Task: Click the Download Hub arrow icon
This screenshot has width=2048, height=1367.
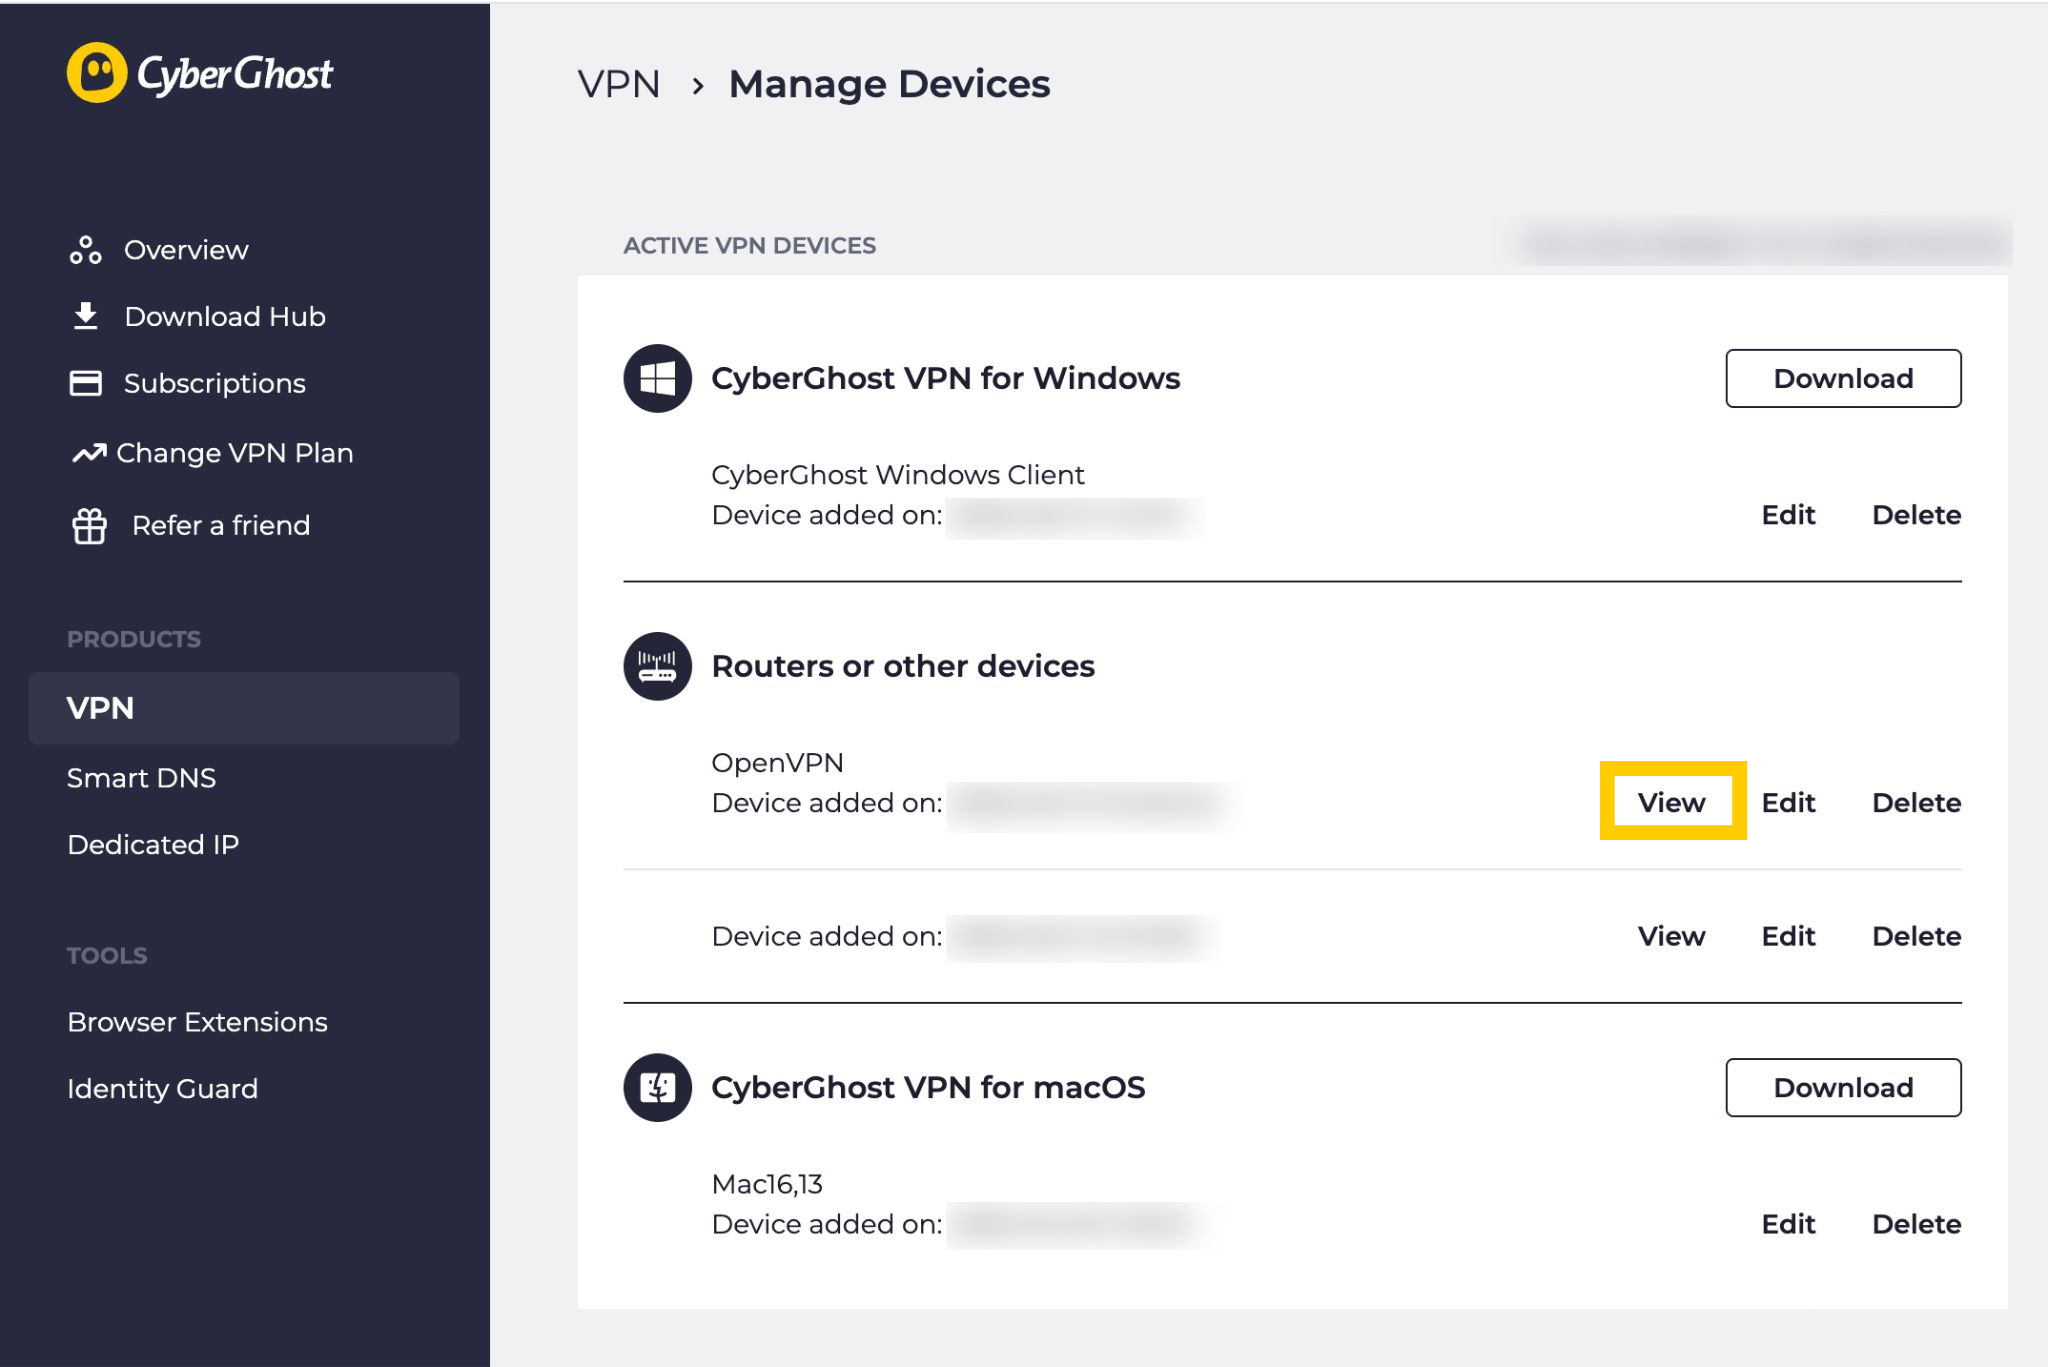Action: pyautogui.click(x=86, y=316)
